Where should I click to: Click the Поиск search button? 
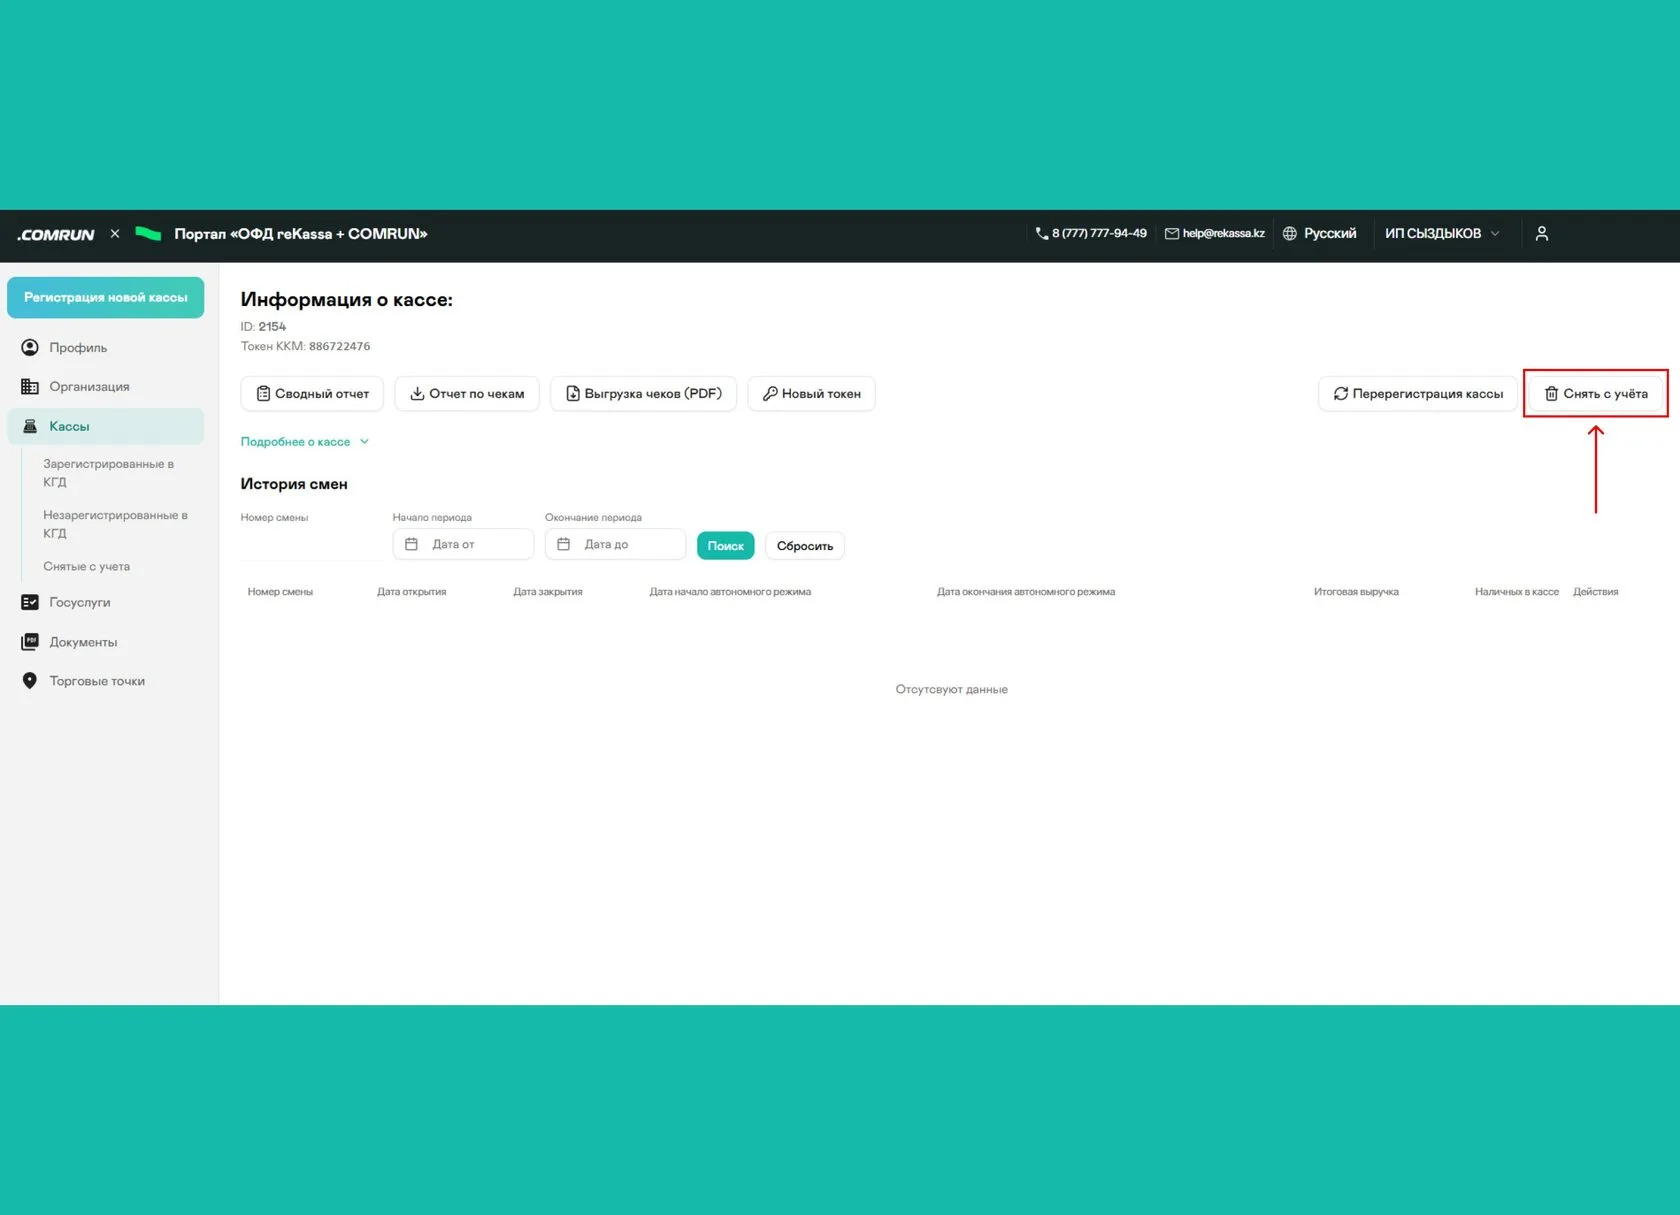(725, 545)
